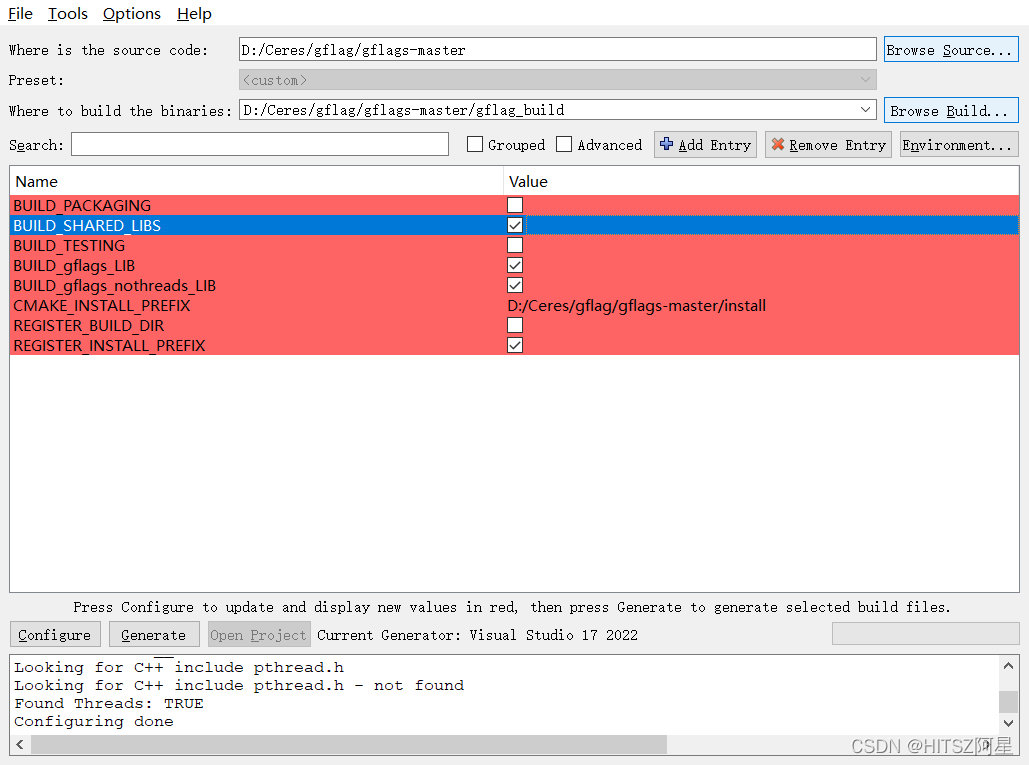Click the Value column header

pyautogui.click(x=761, y=182)
